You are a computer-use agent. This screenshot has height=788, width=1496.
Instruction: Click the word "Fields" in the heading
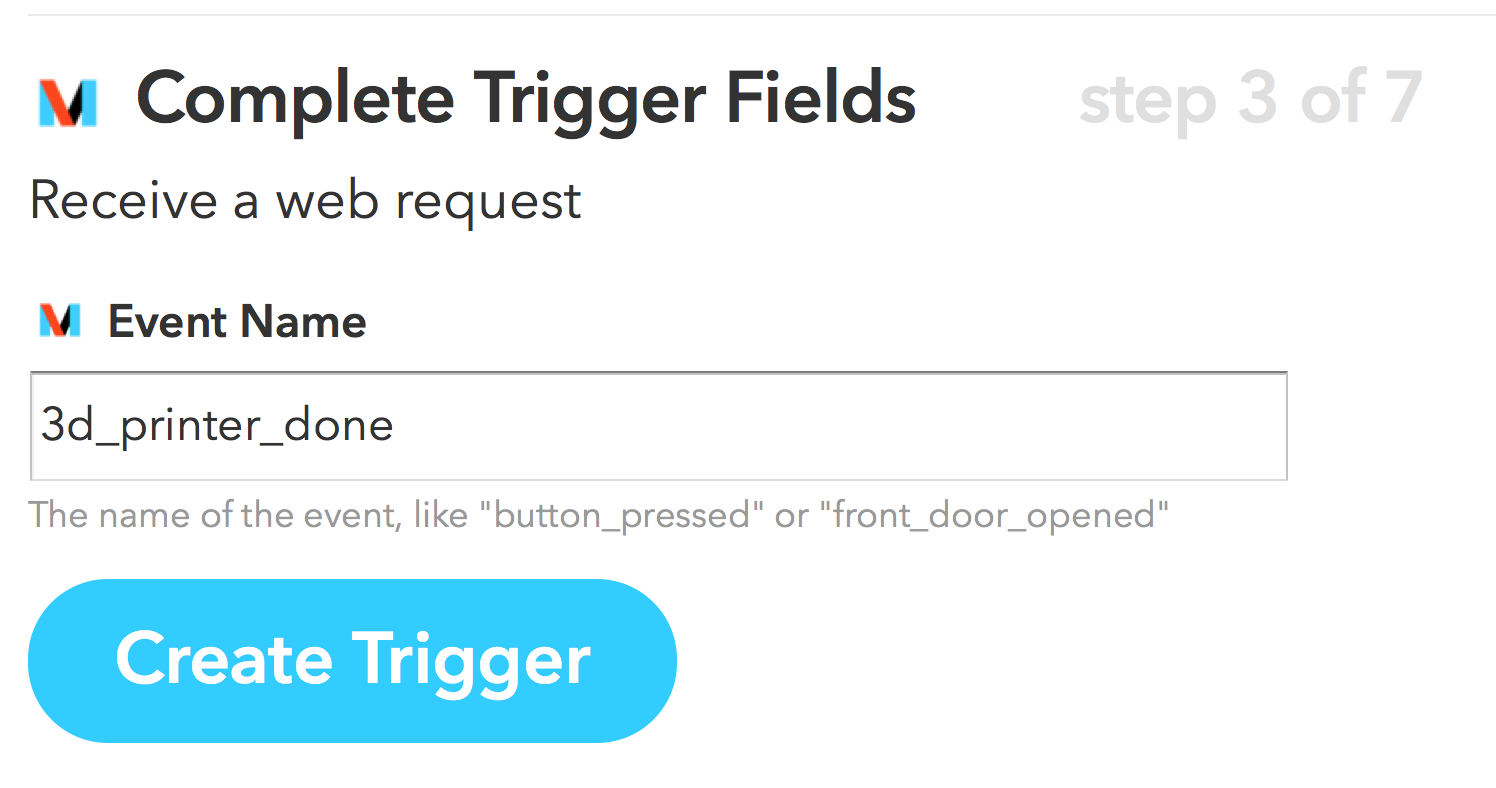pyautogui.click(x=821, y=99)
